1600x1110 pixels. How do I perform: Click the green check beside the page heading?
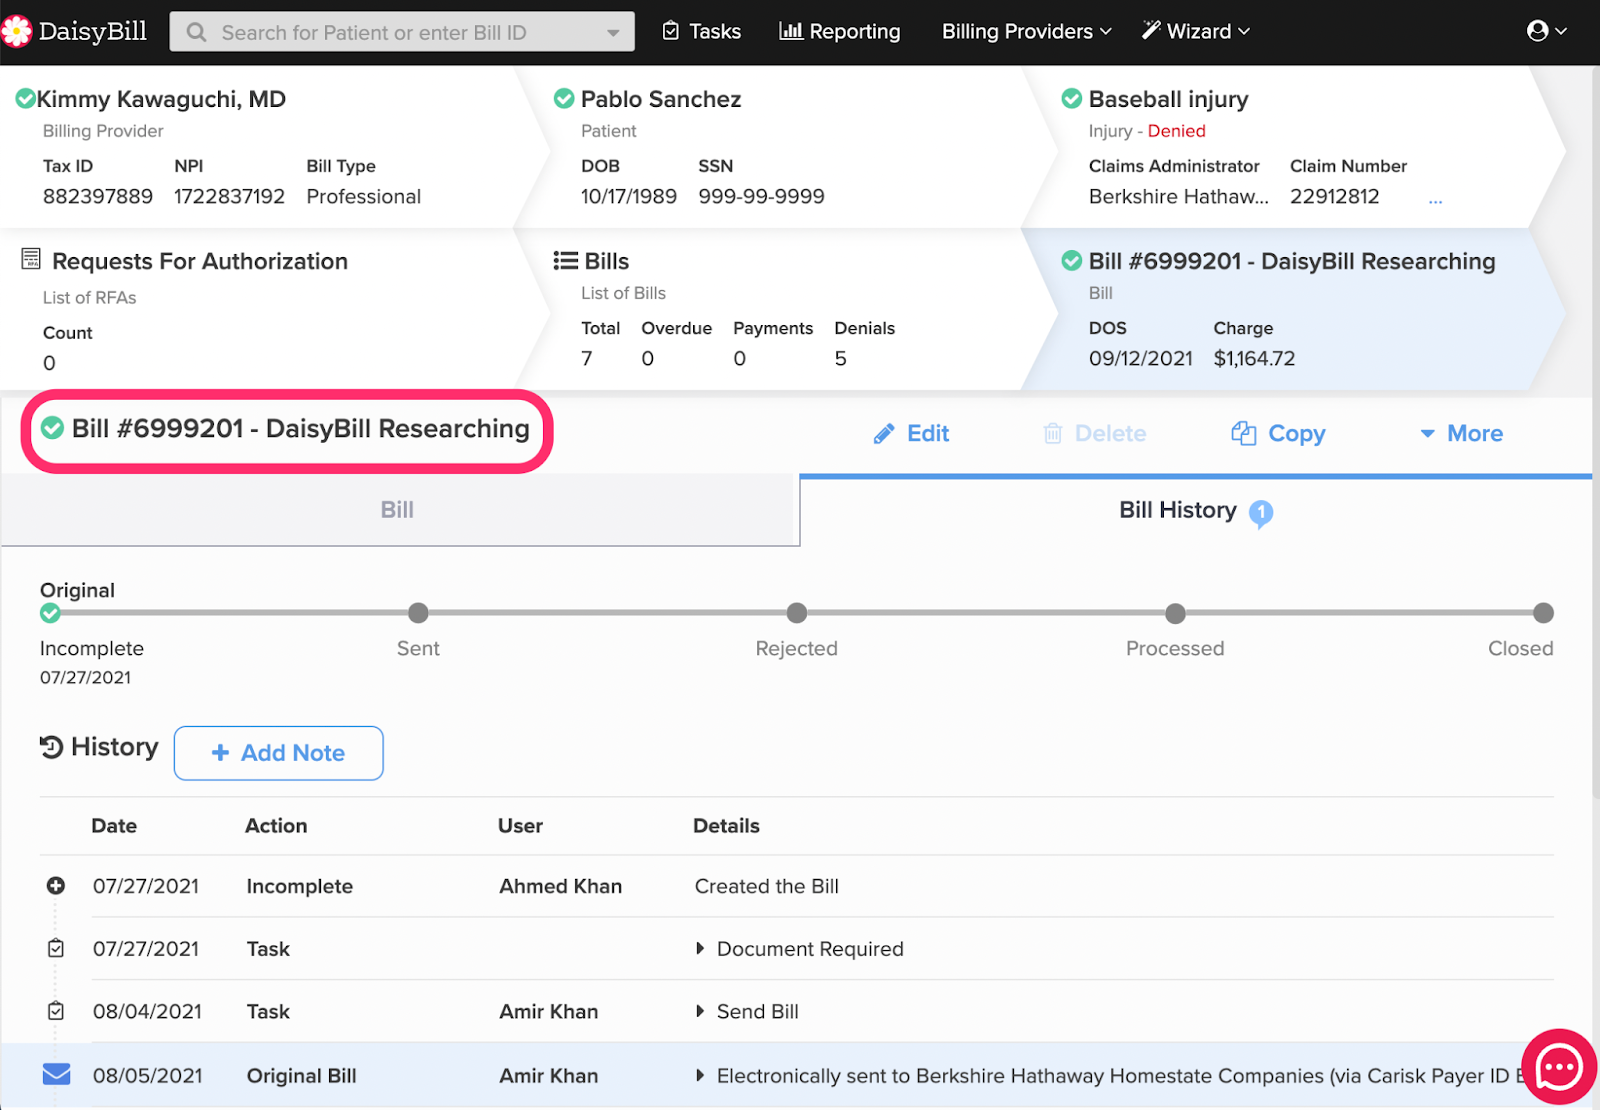(x=52, y=429)
